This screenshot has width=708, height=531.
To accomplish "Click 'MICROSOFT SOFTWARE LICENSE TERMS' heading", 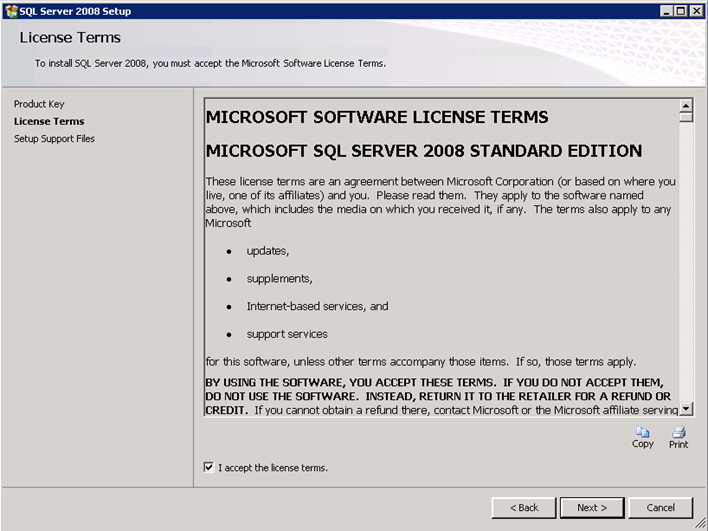I will tap(377, 117).
